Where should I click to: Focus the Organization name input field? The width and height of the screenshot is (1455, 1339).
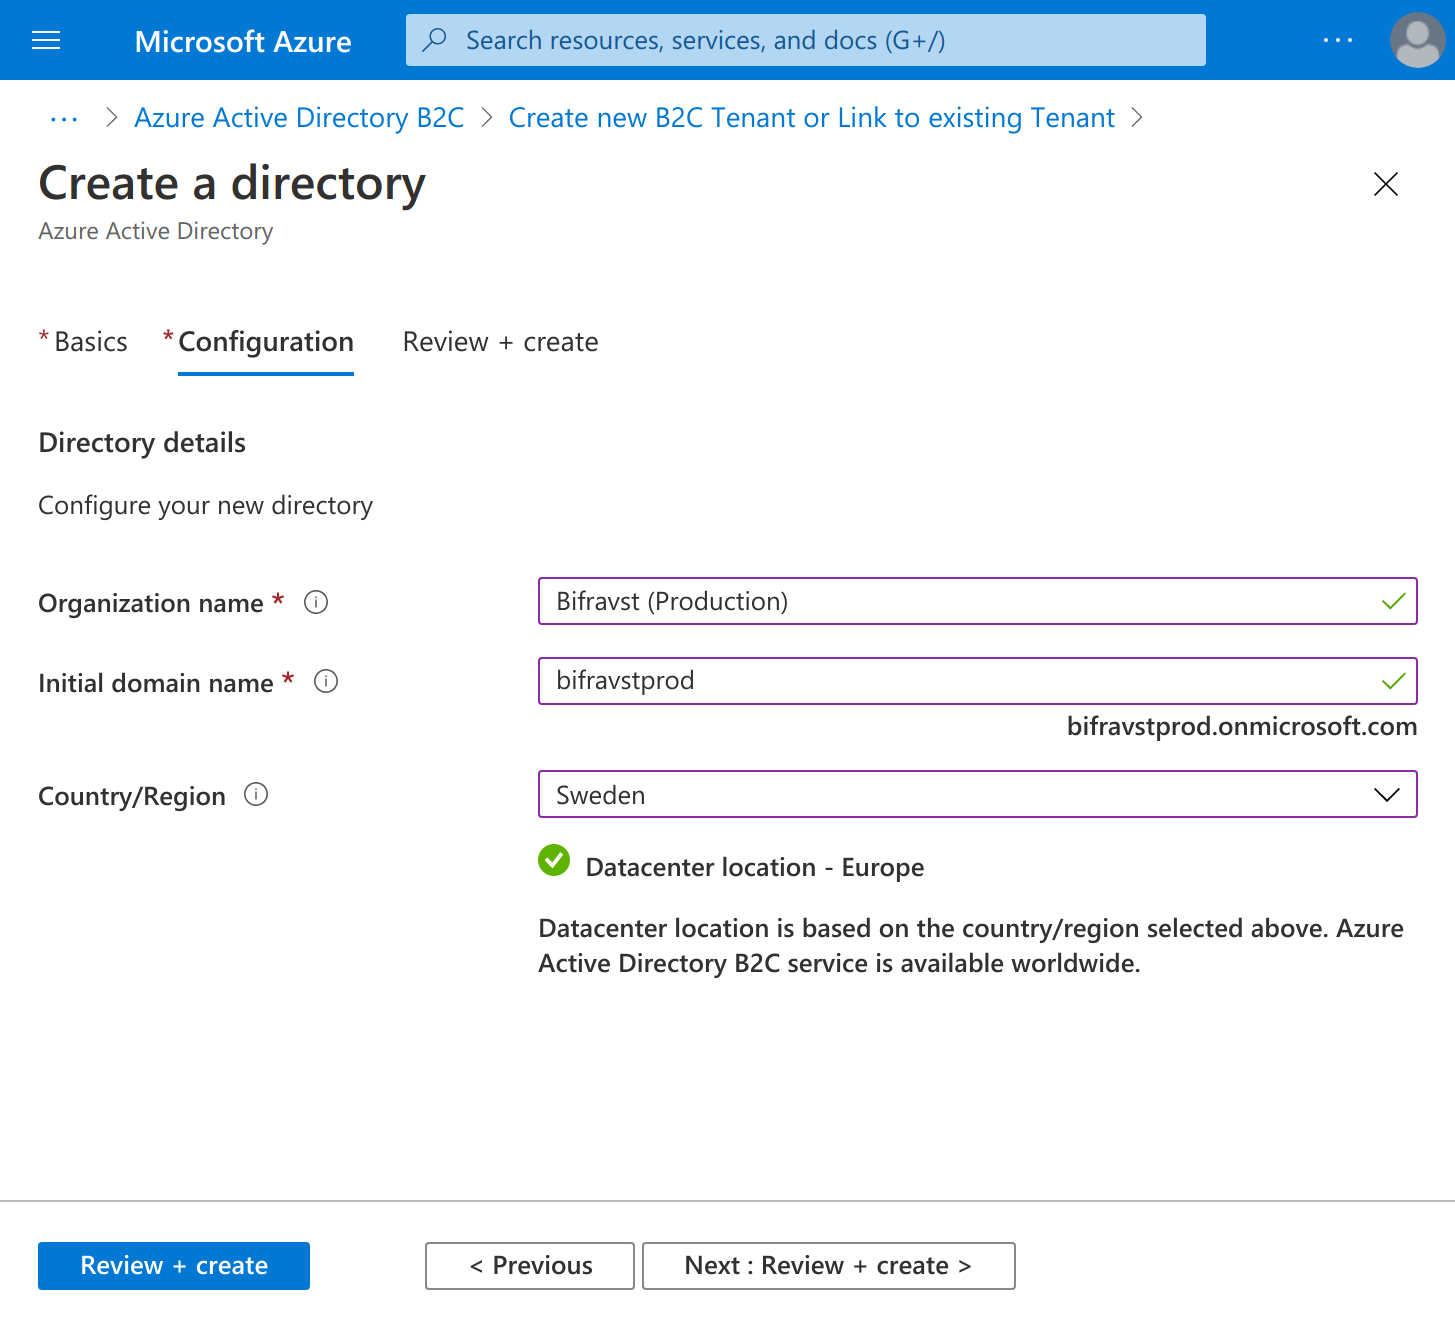click(977, 601)
